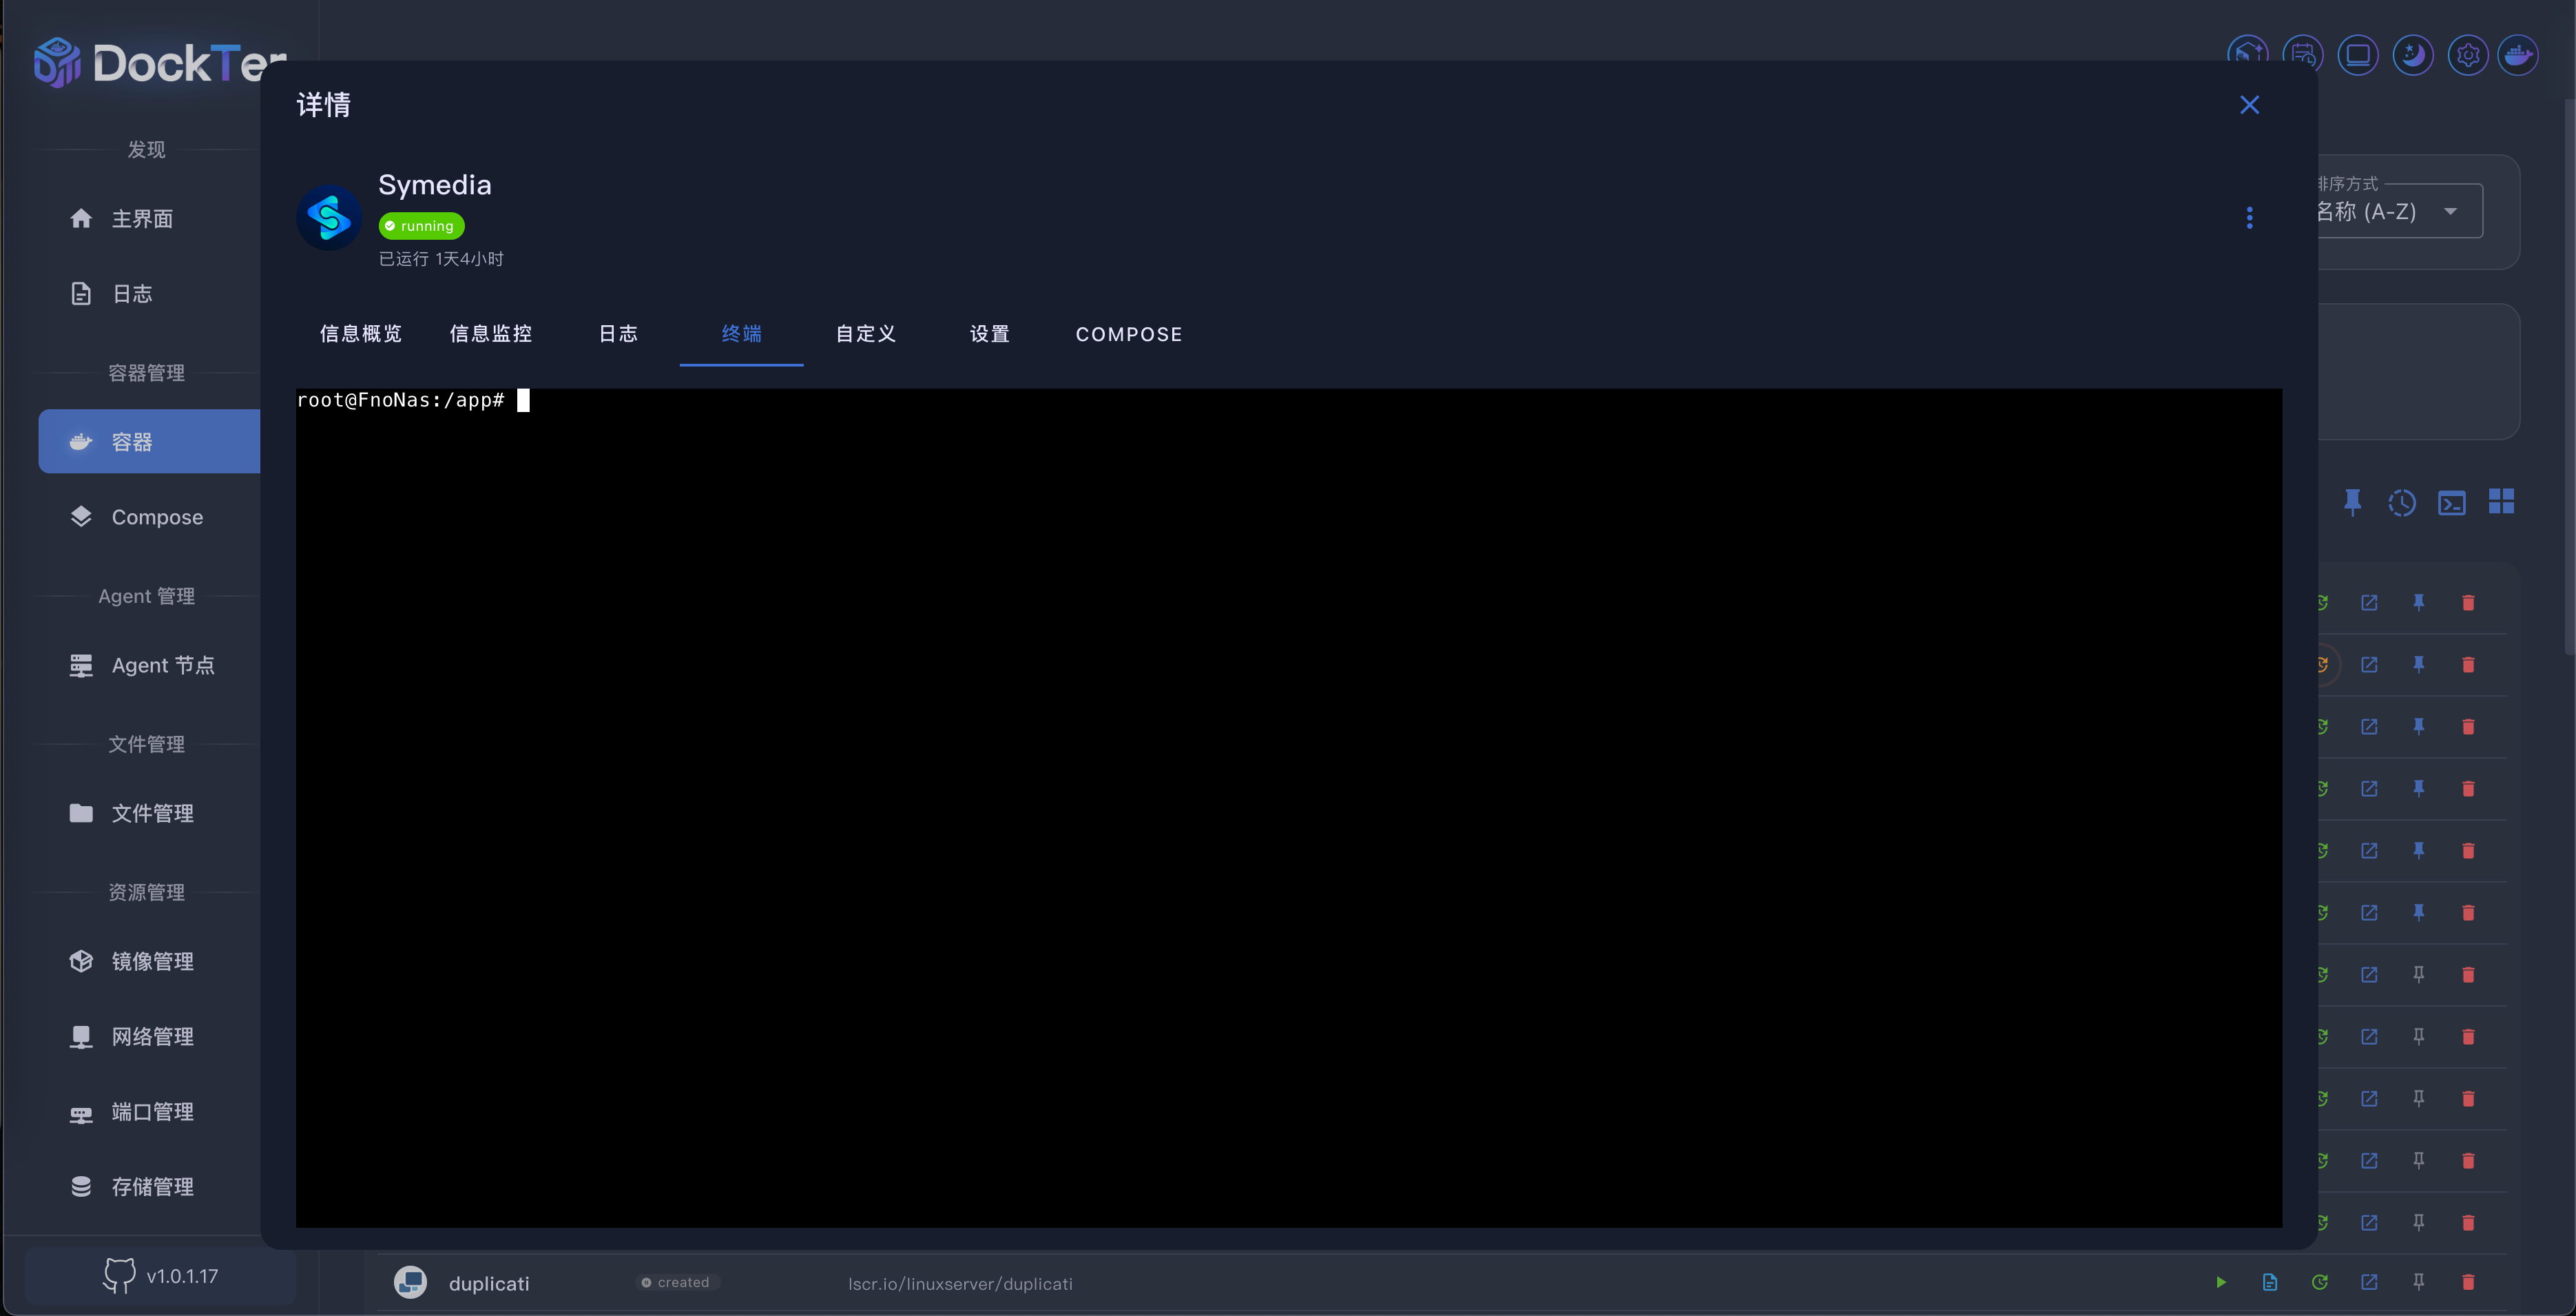Screen dimensions: 2576x1316
Task: Open settings gear icon in header
Action: coord(2467,55)
